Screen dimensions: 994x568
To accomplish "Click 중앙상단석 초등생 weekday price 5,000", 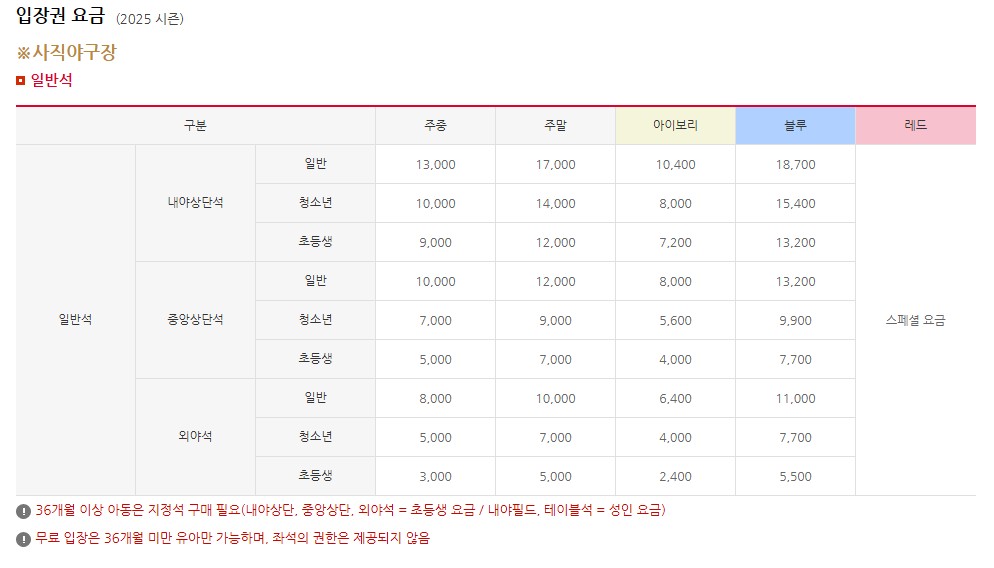I will (x=436, y=359).
